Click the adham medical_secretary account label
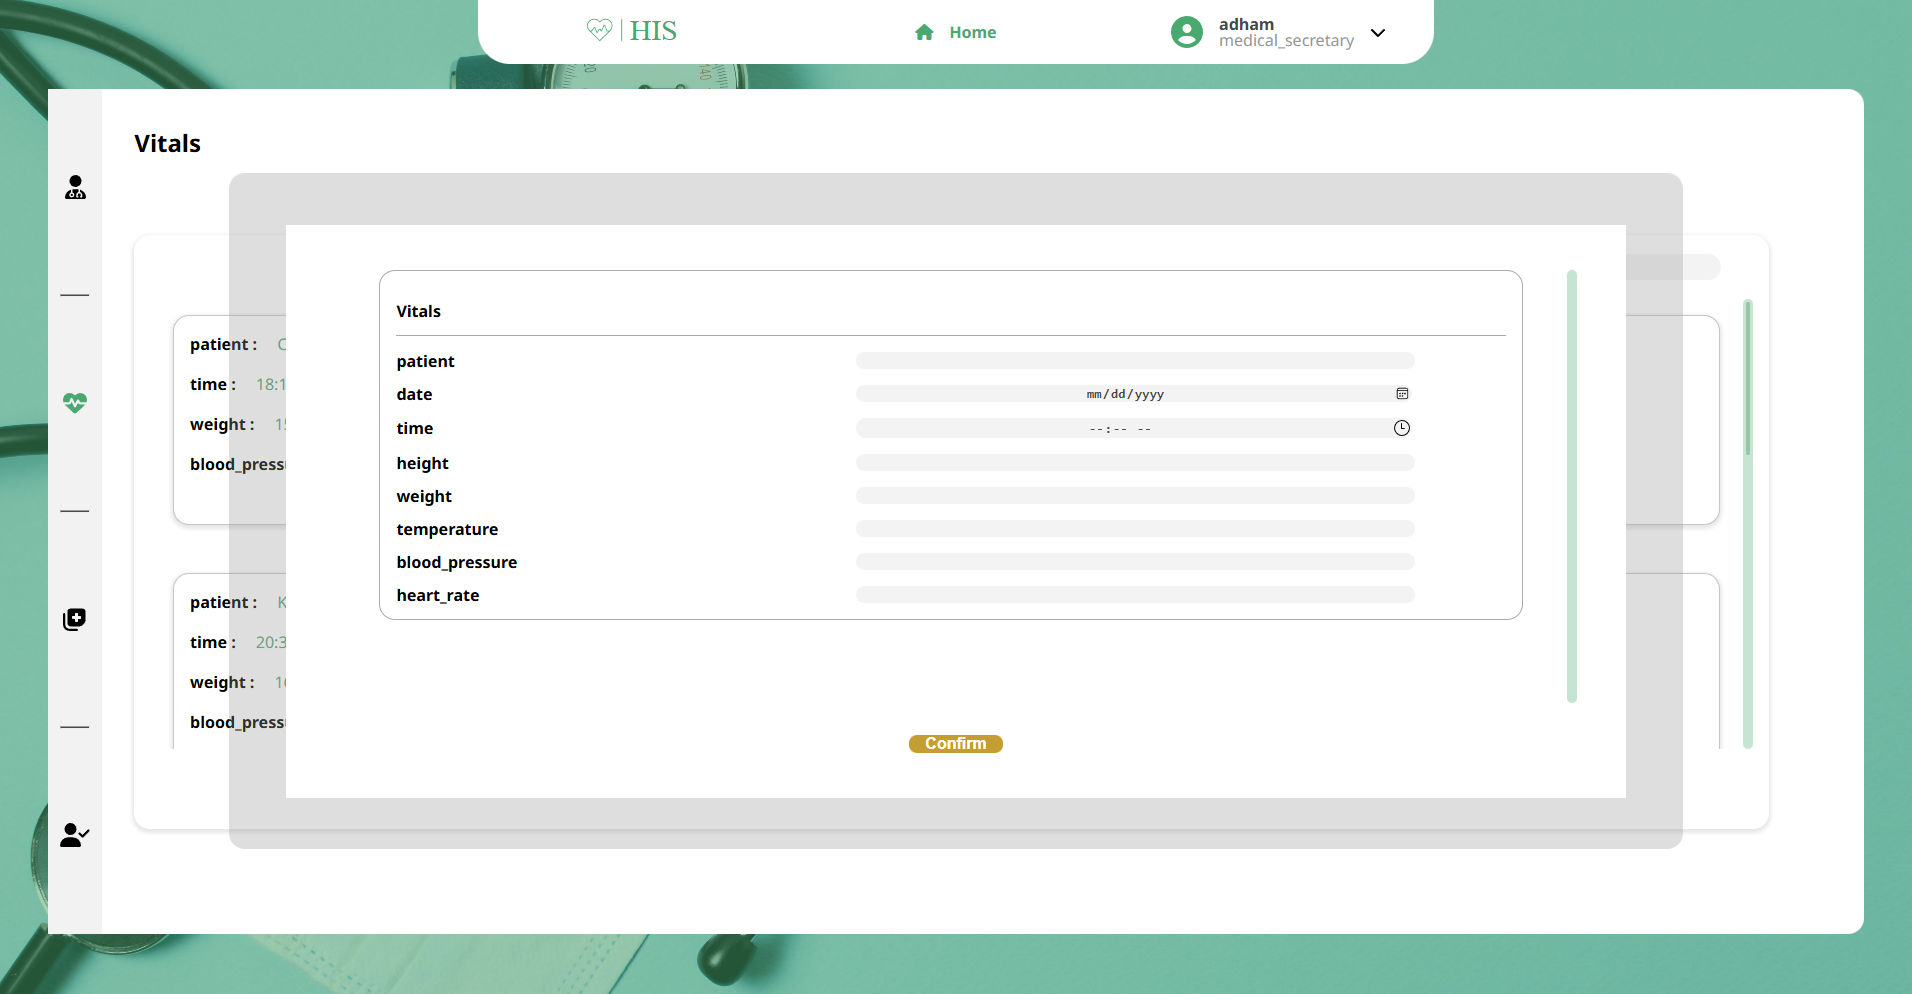This screenshot has height=994, width=1912. click(x=1286, y=31)
